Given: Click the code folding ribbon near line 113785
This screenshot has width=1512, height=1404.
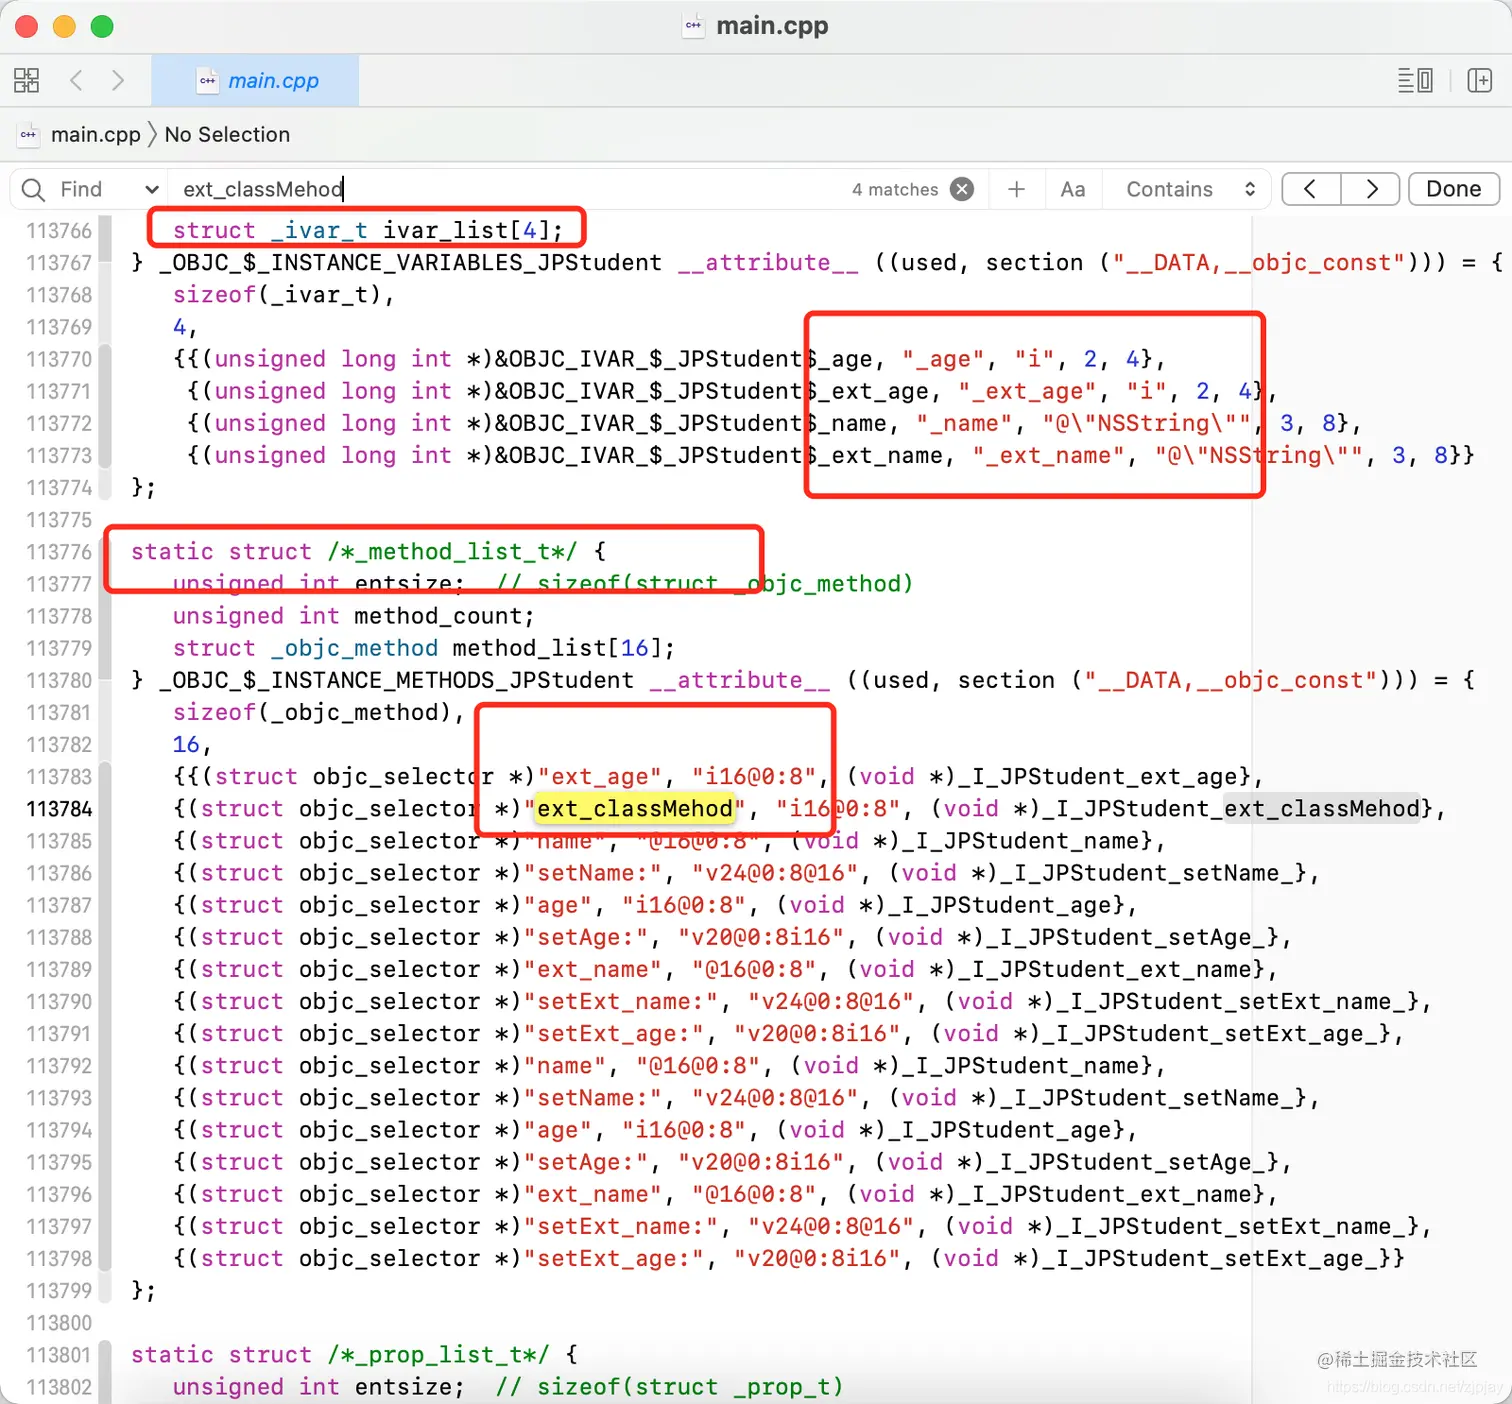Looking at the screenshot, I should click(104, 841).
